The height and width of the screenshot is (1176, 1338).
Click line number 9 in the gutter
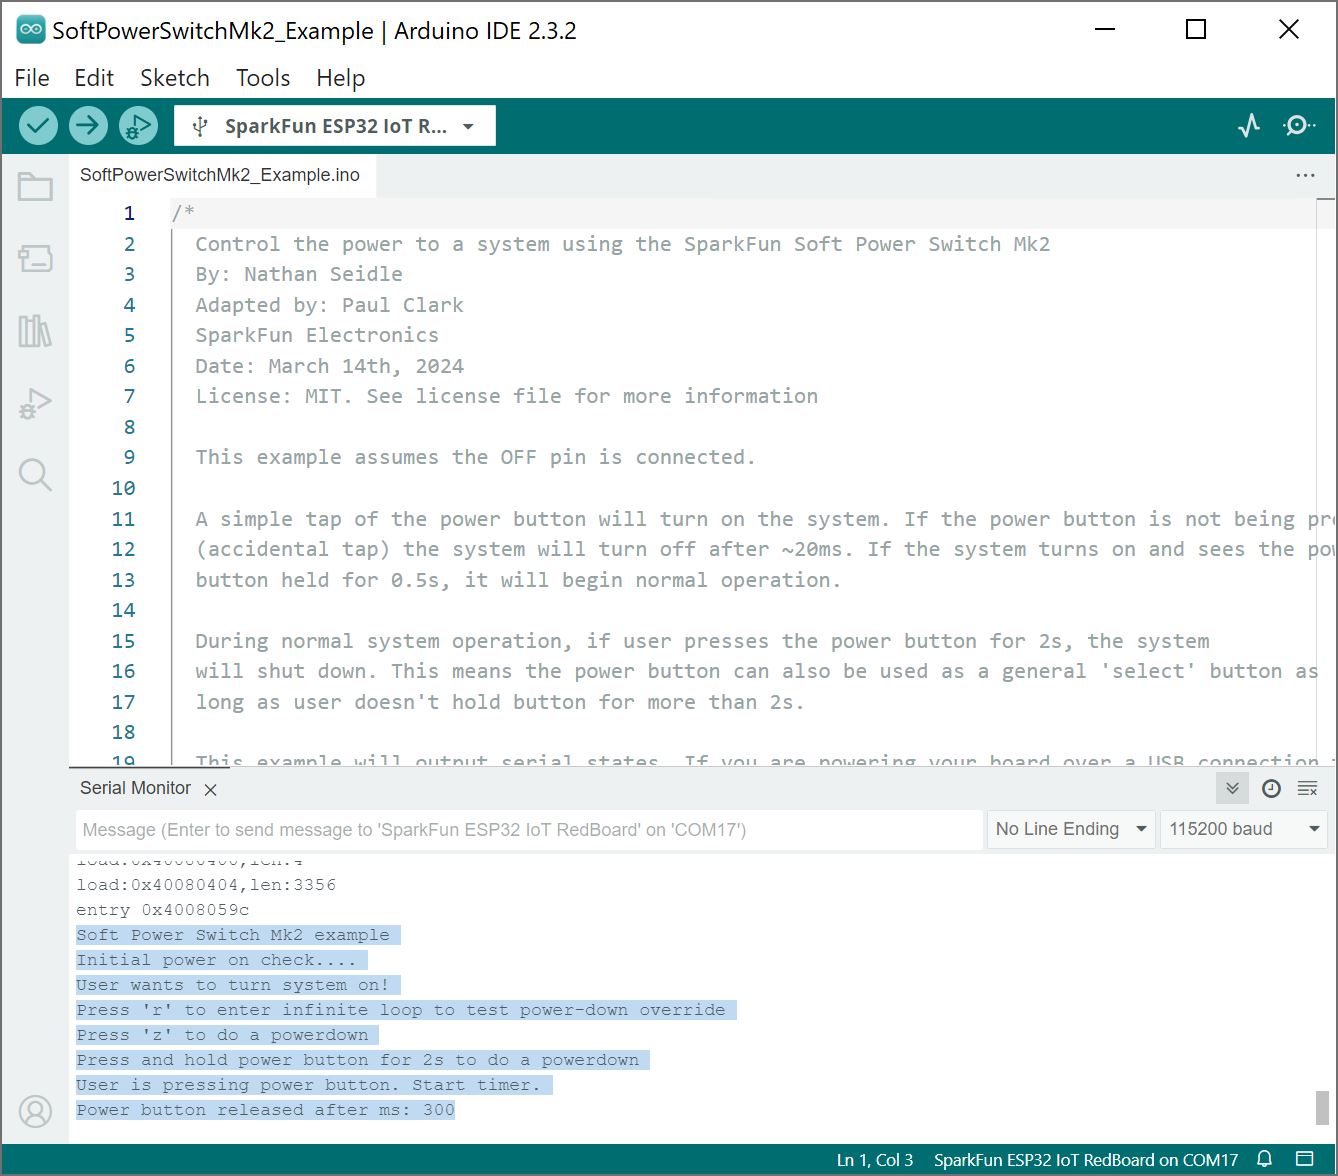pos(129,457)
